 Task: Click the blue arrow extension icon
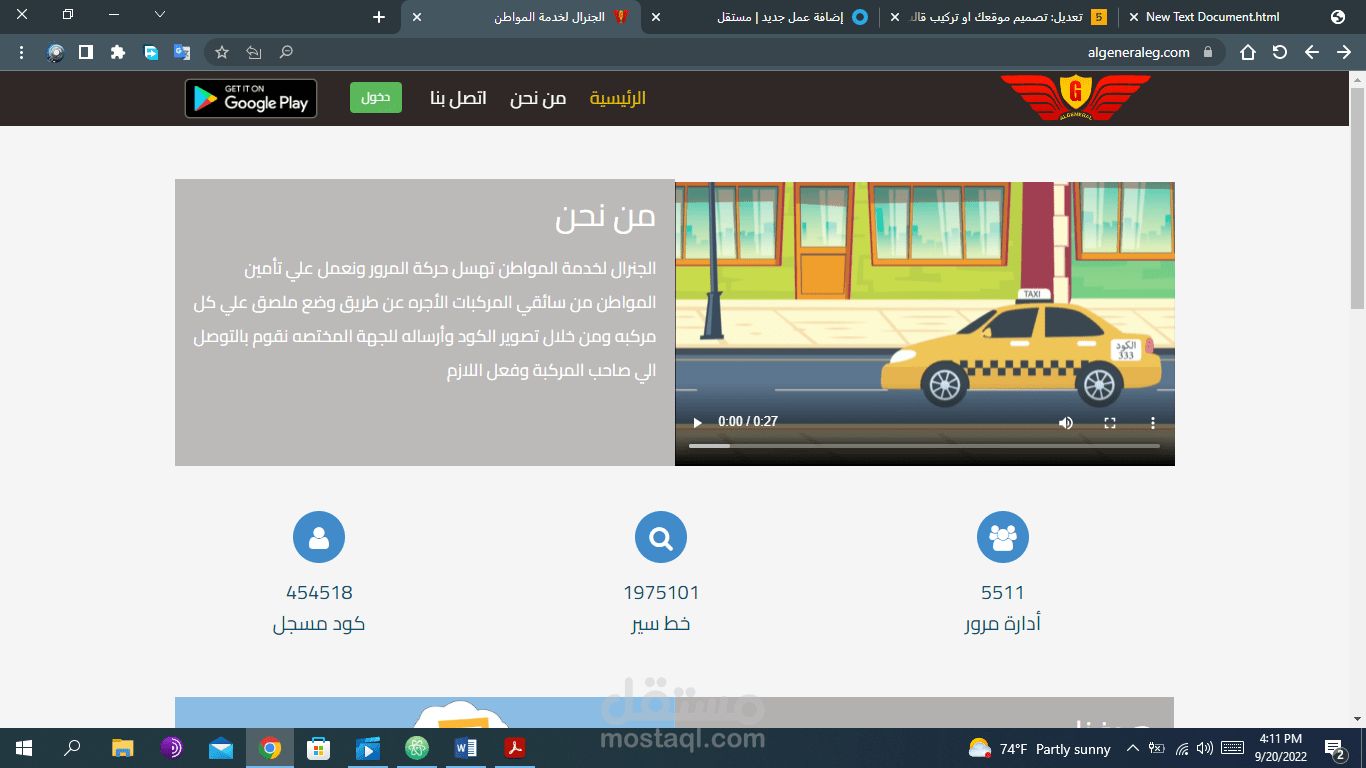point(150,52)
